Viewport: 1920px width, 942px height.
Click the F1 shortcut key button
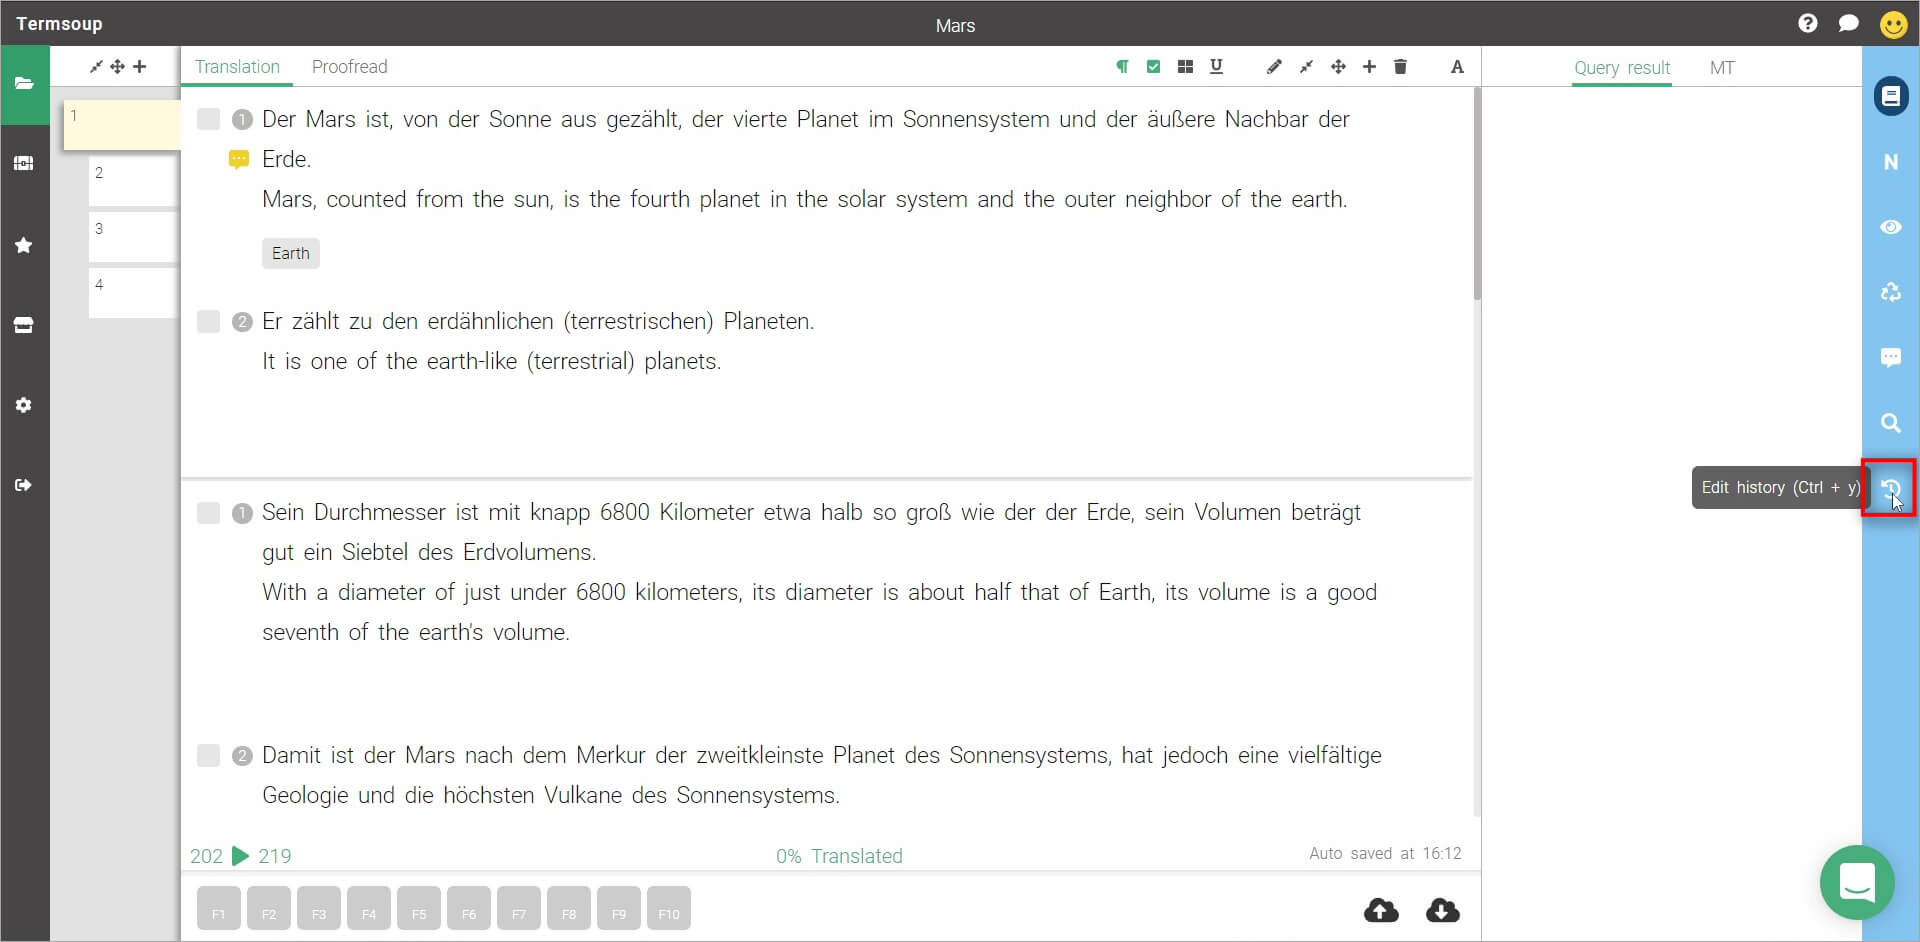pyautogui.click(x=219, y=909)
